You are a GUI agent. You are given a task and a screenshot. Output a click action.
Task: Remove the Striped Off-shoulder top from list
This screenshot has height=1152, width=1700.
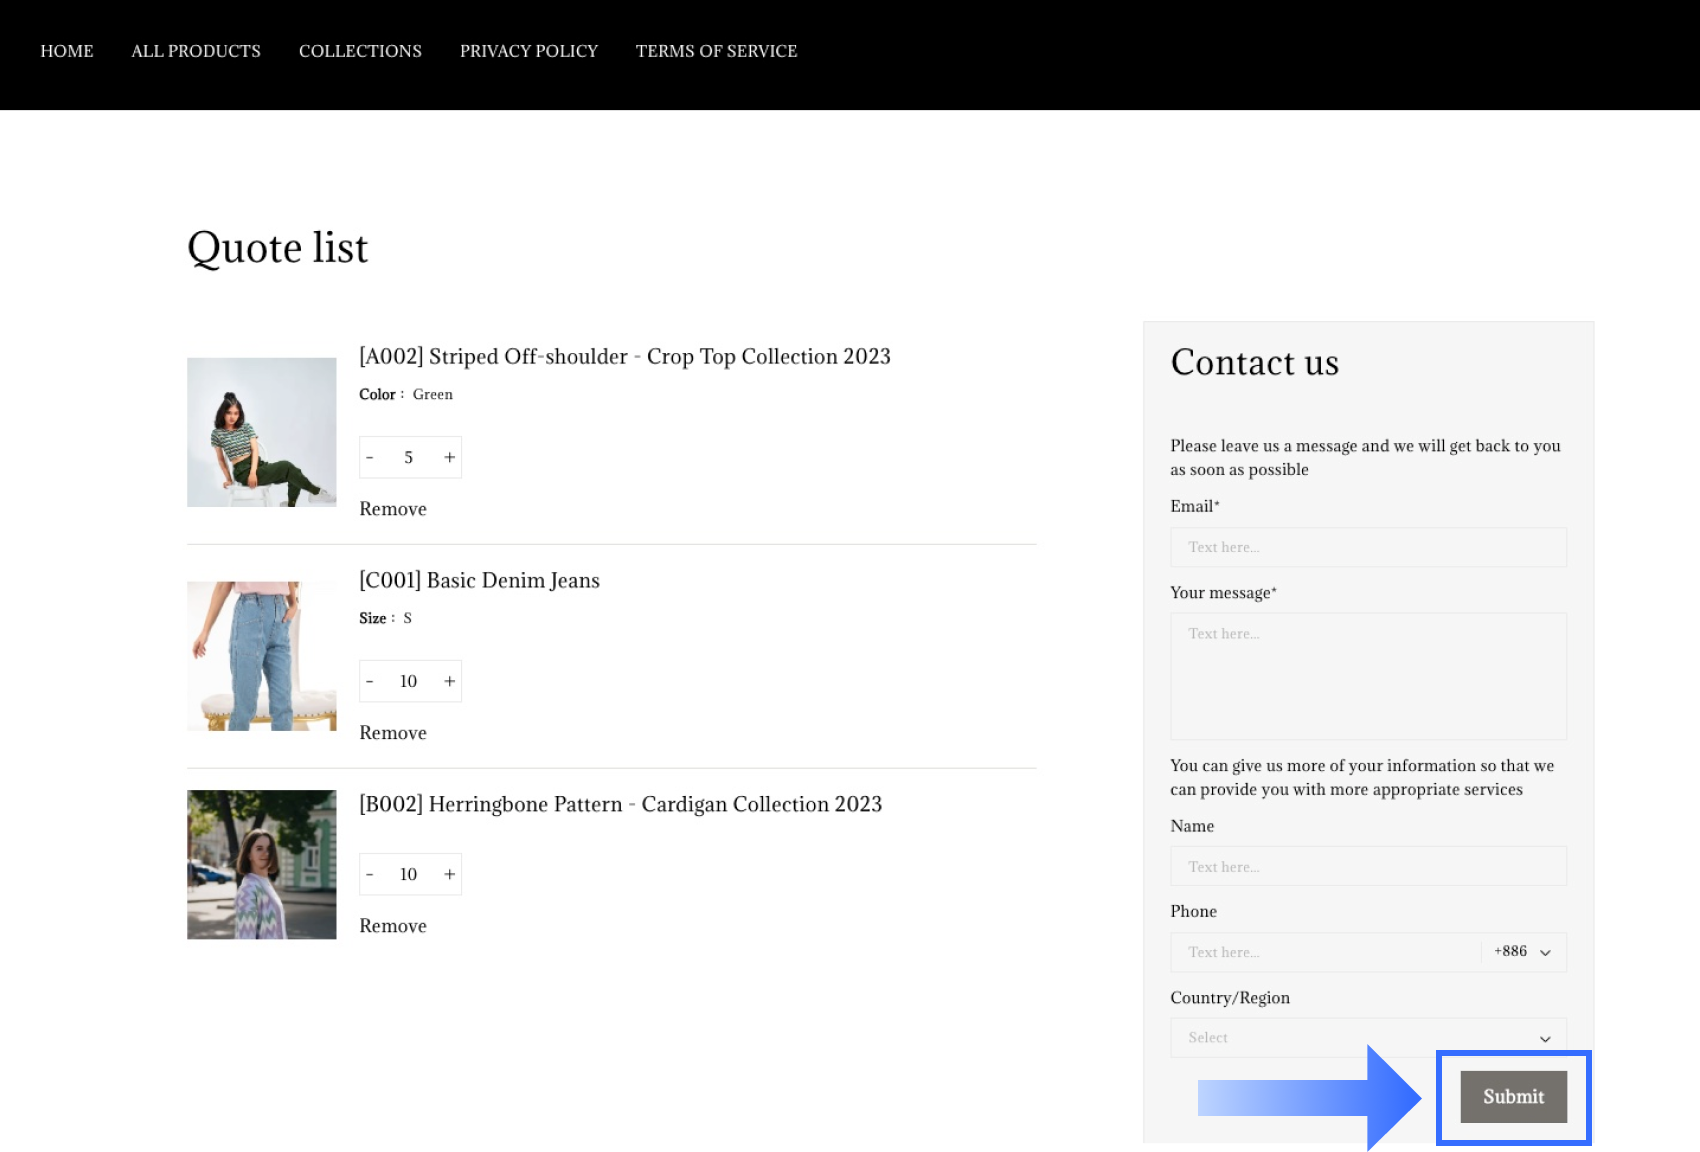click(393, 509)
